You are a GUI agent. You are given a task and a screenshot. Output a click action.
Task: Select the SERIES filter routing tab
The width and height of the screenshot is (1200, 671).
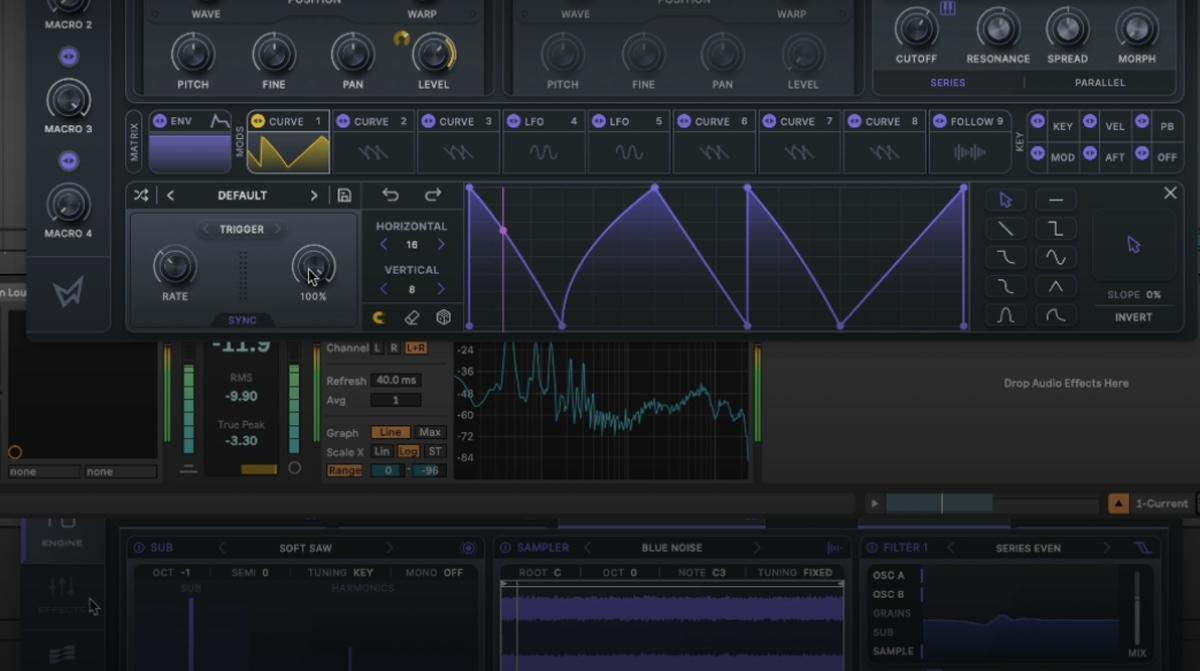[948, 83]
